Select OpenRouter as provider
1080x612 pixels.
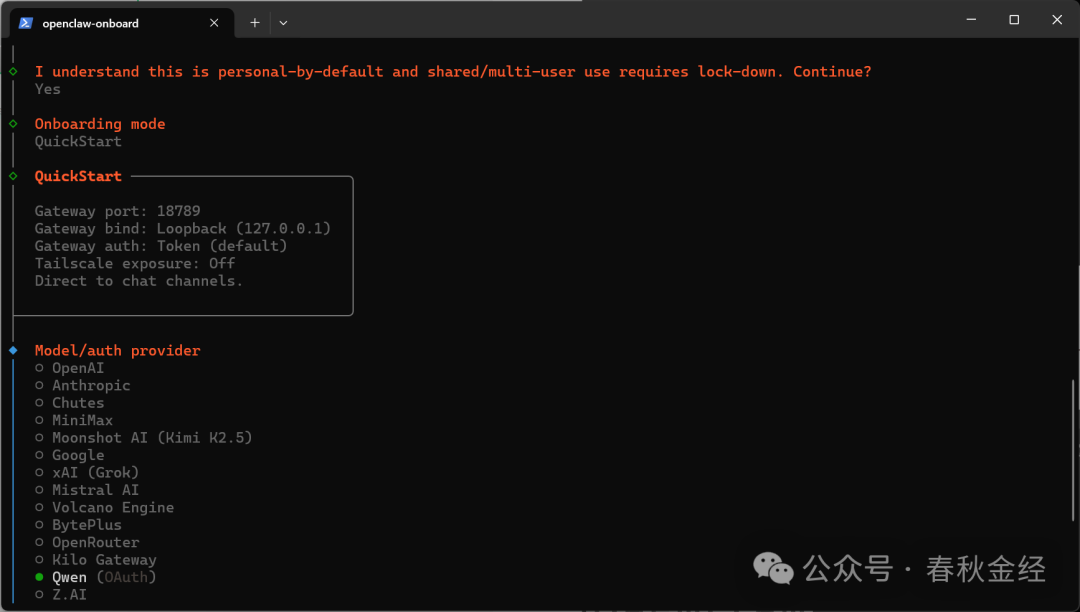(x=95, y=542)
